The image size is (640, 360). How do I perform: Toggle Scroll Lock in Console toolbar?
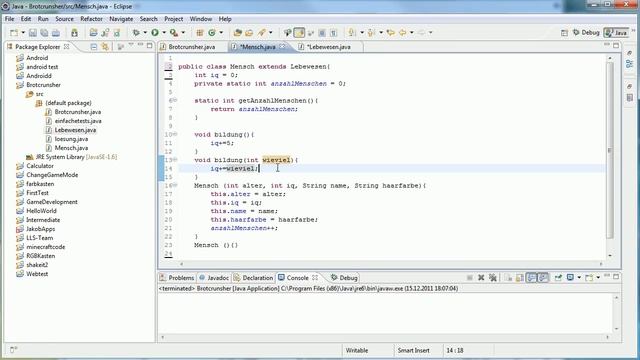tap(520, 278)
